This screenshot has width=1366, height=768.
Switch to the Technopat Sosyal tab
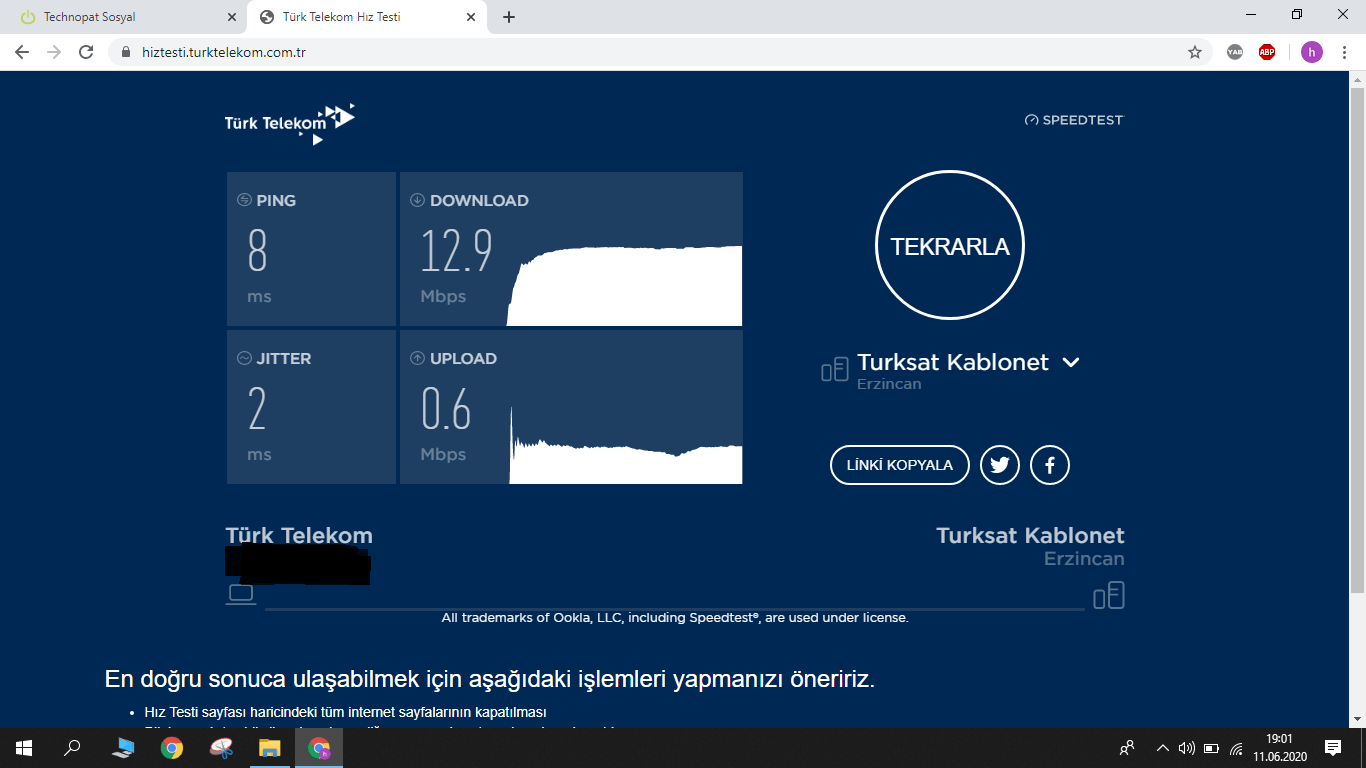tap(122, 17)
